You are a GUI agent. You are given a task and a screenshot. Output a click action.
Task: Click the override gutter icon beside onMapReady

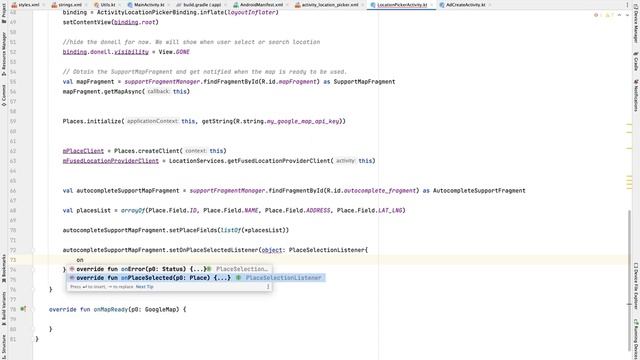[23, 309]
